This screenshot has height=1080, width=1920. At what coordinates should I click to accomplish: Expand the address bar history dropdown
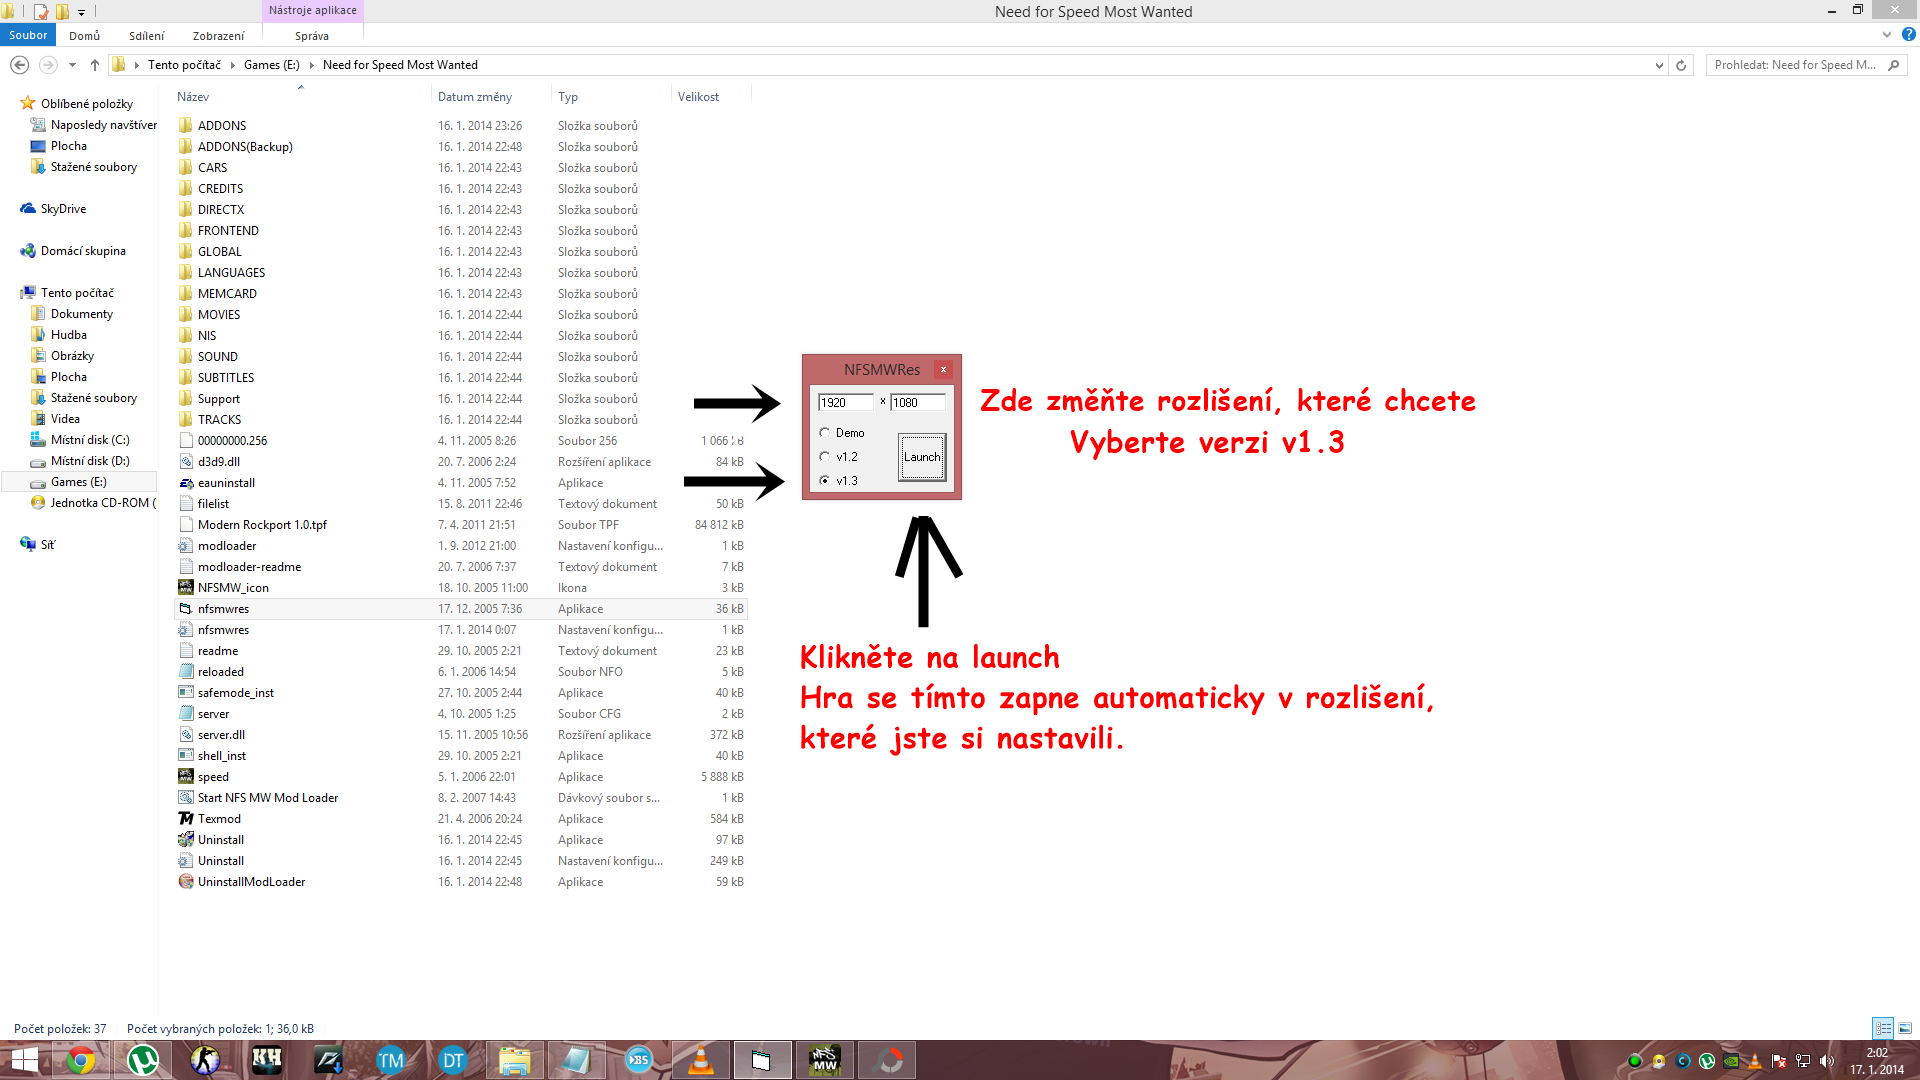pos(1659,65)
